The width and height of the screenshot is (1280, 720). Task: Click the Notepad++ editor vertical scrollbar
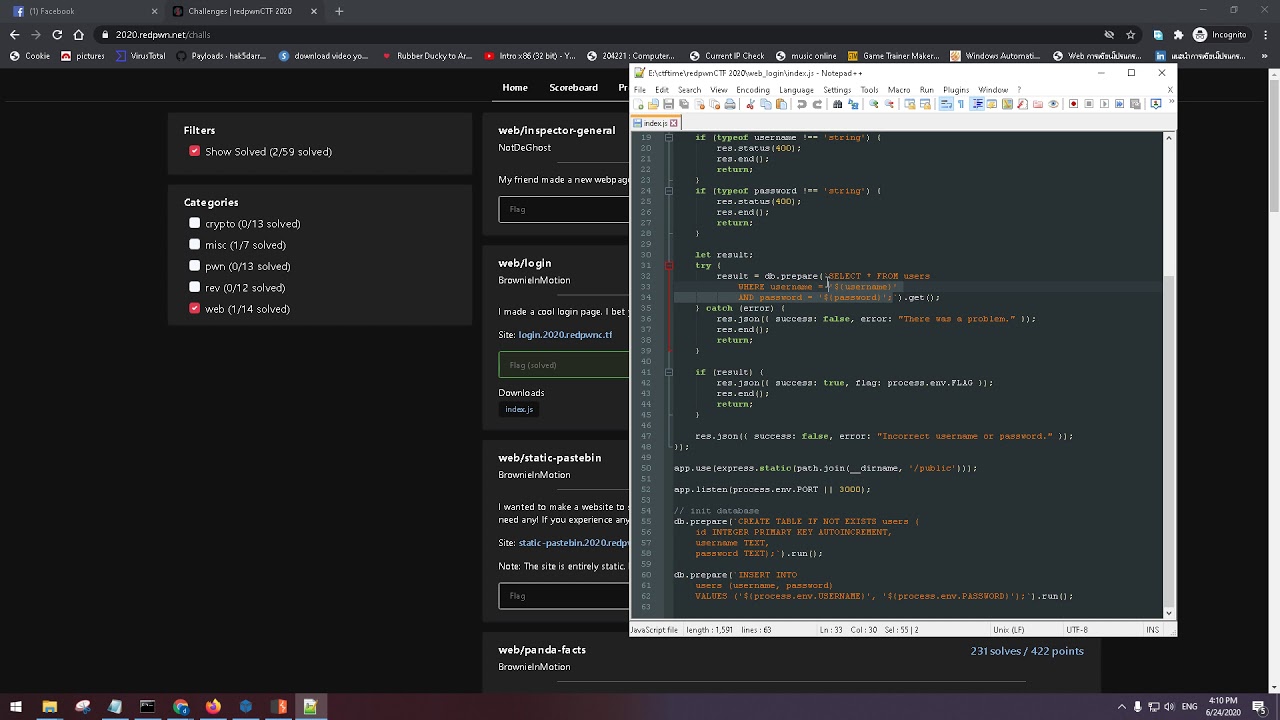point(1168,375)
